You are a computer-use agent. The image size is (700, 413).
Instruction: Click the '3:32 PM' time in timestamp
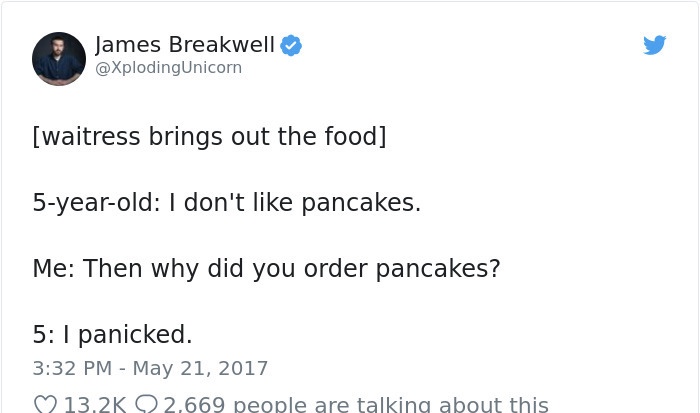pos(72,368)
